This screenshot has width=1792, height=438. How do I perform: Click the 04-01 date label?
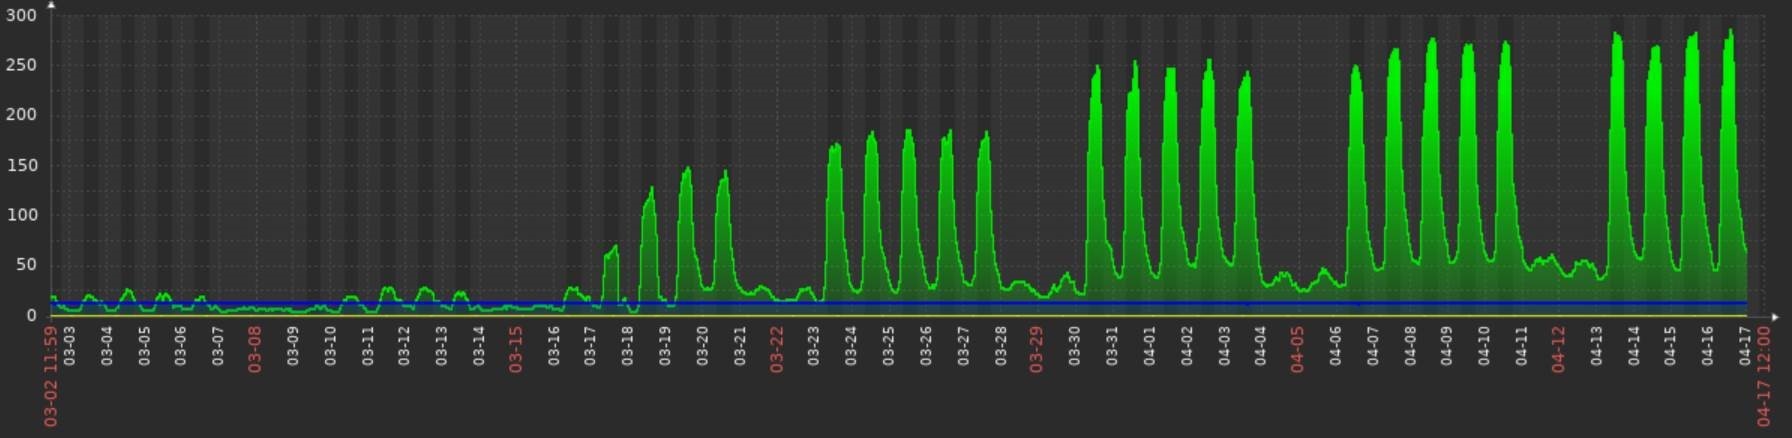pos(1149,345)
